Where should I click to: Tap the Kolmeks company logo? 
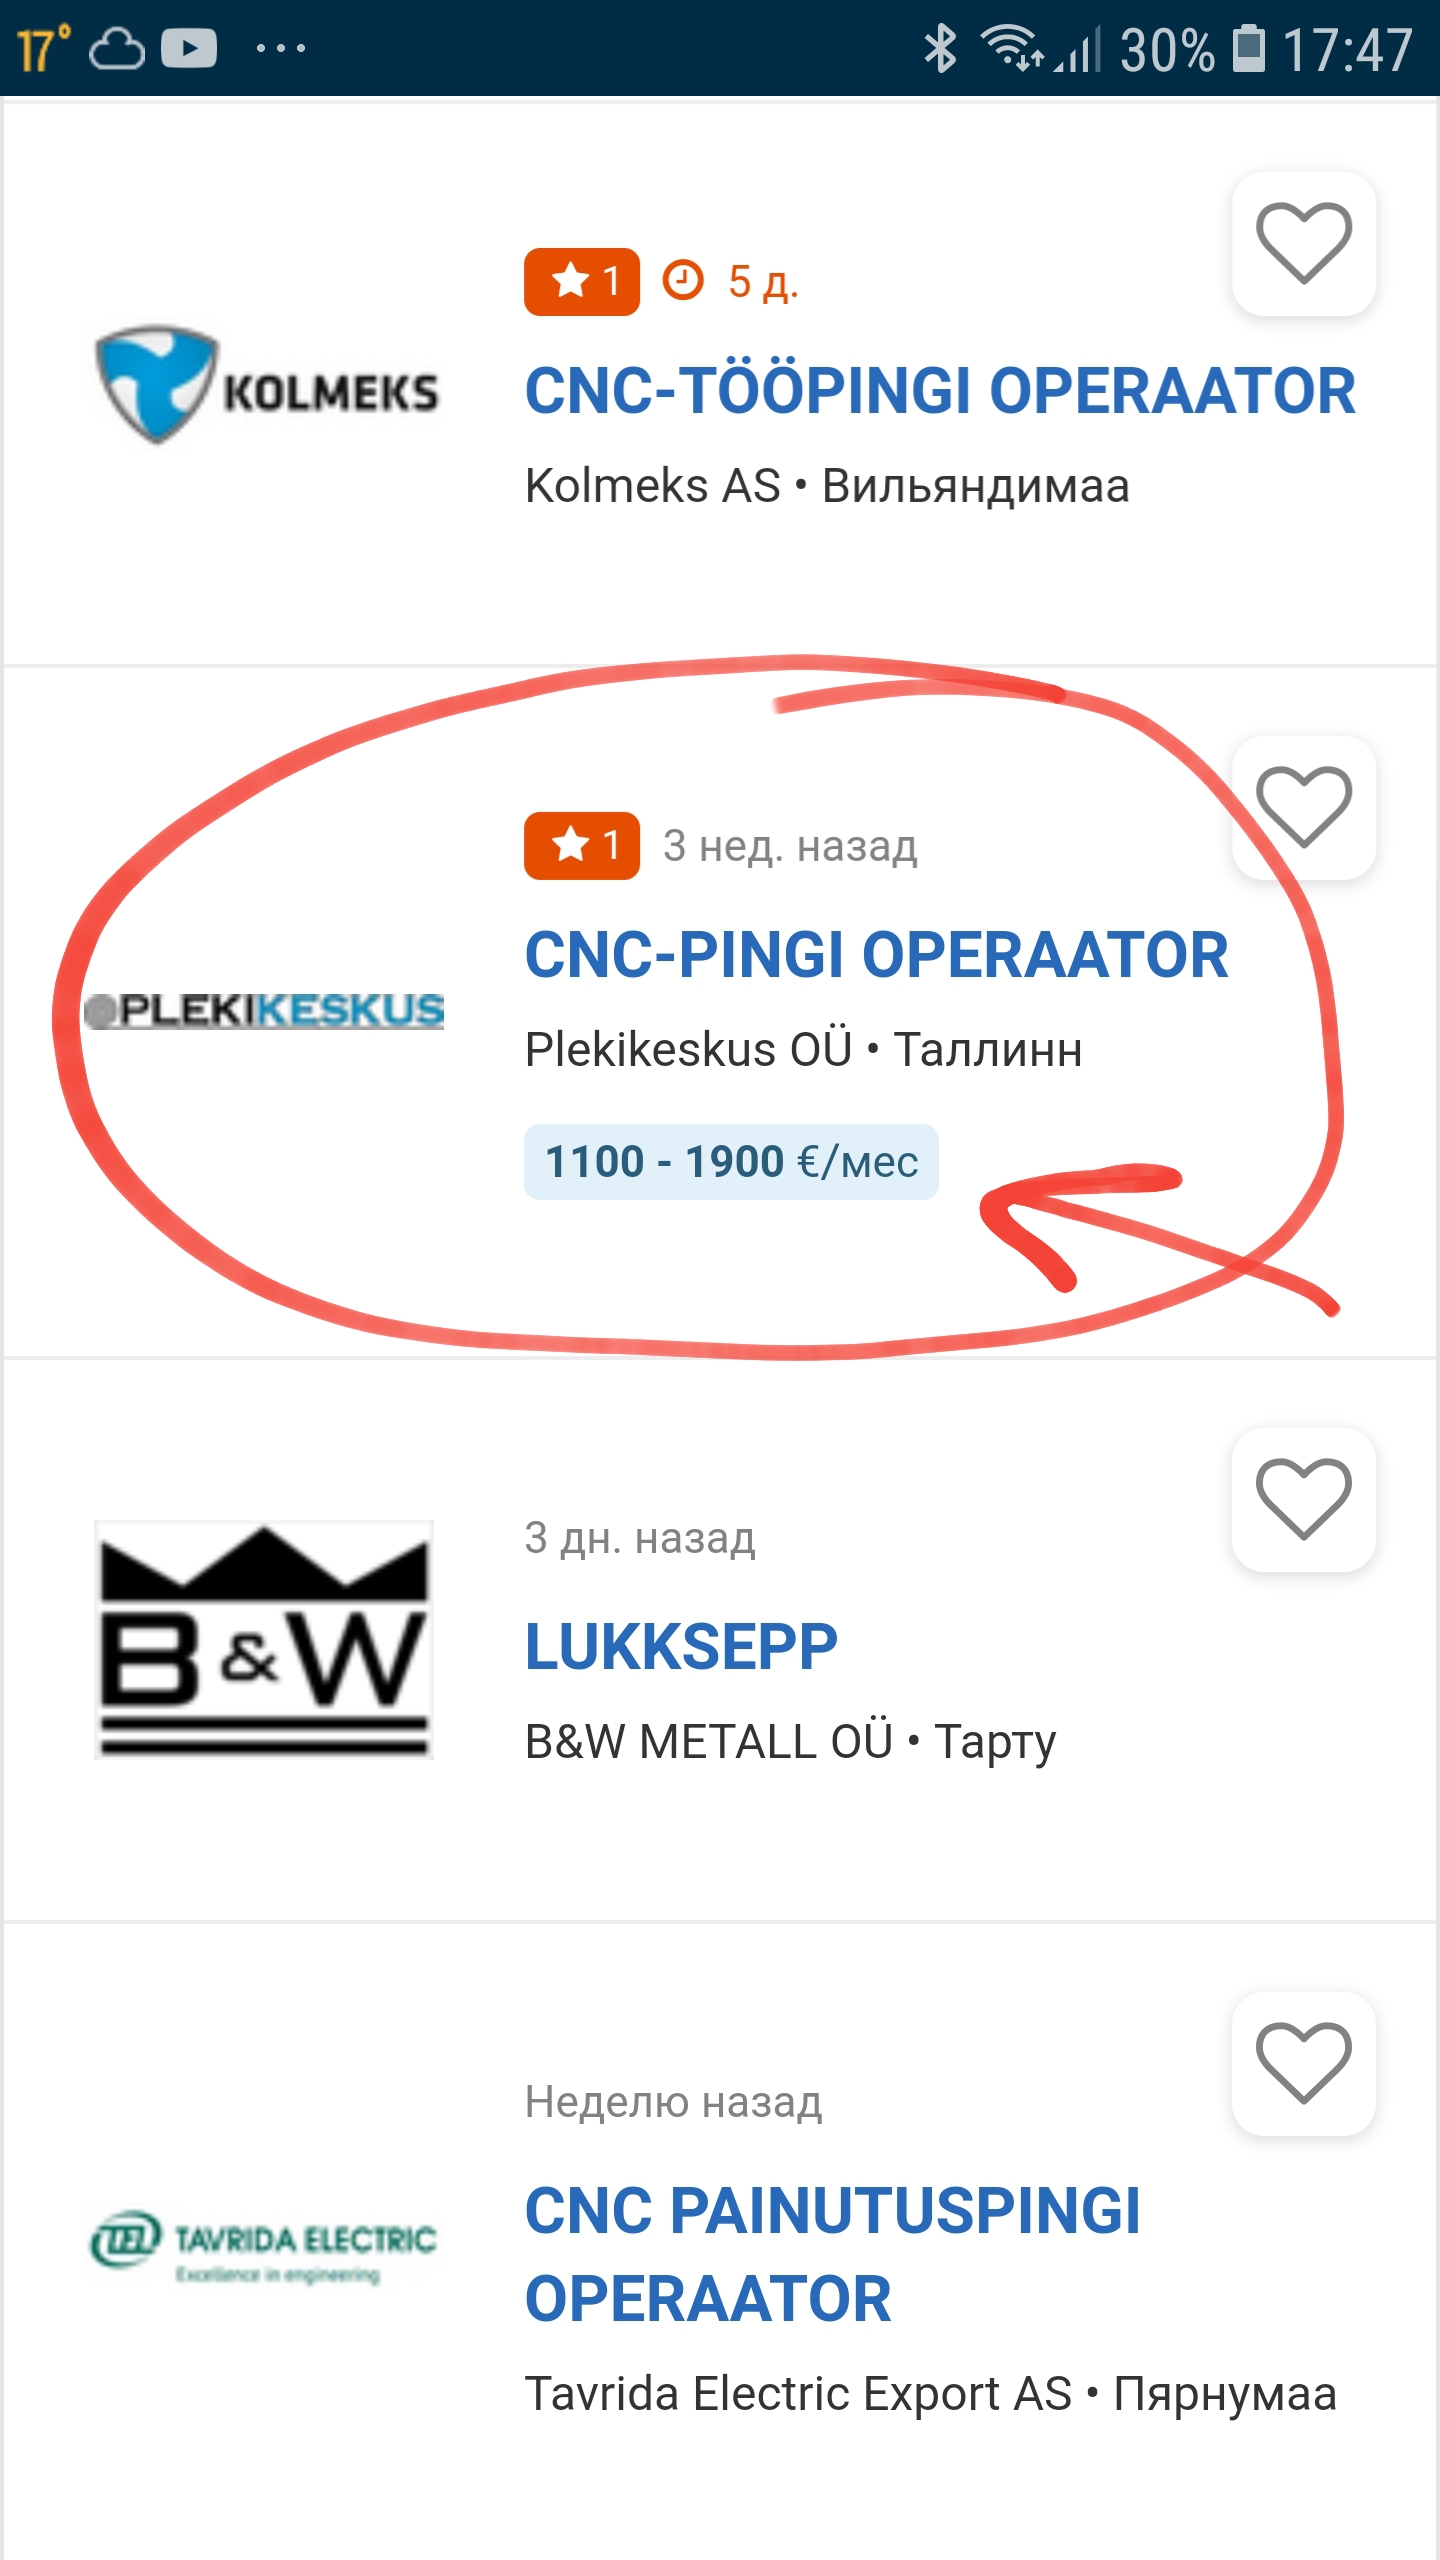pos(266,385)
